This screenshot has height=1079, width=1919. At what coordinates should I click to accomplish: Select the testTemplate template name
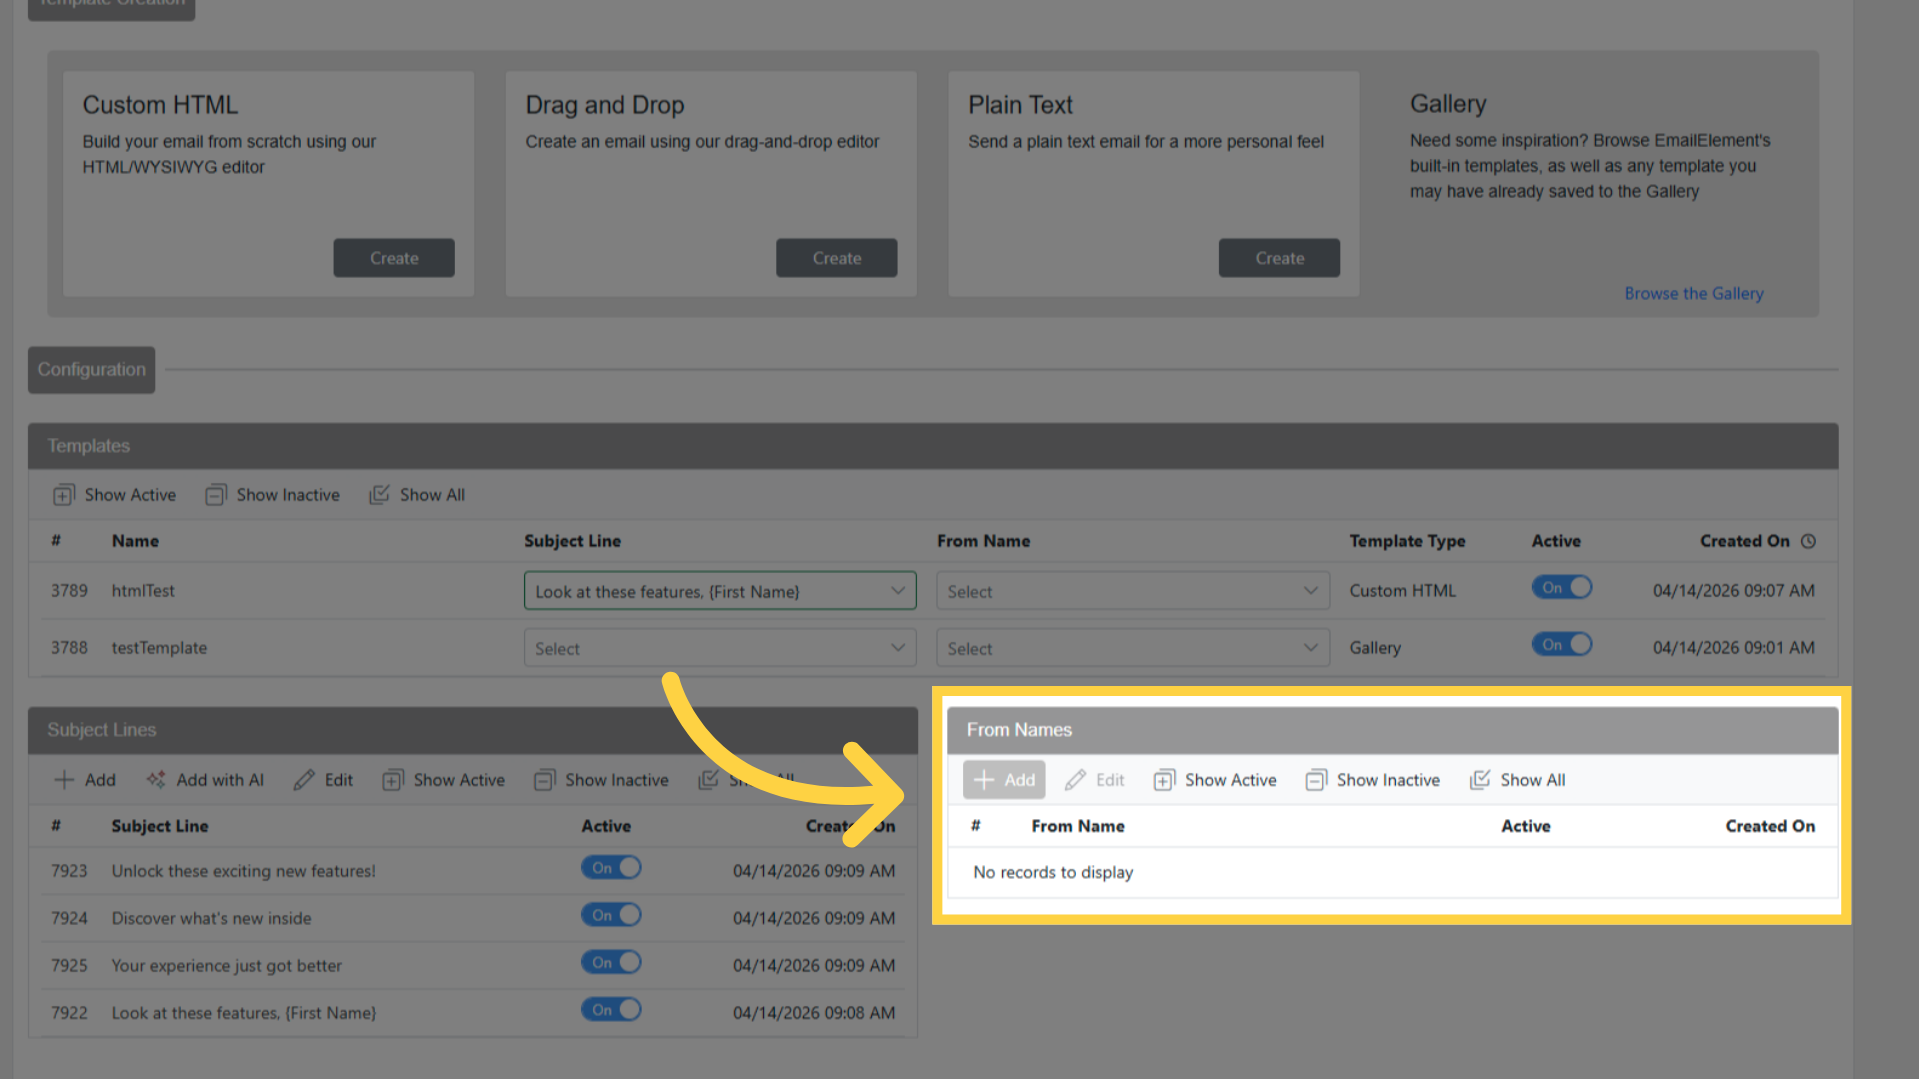pos(159,648)
